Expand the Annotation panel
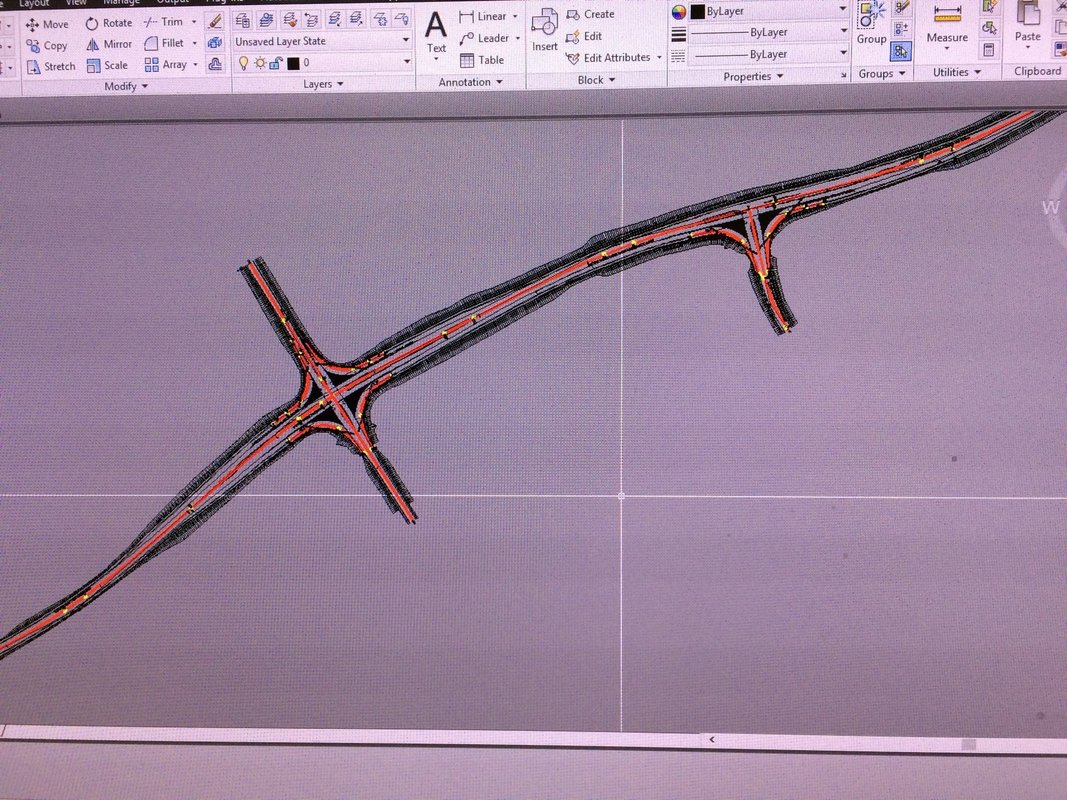The width and height of the screenshot is (1067, 800). [470, 82]
